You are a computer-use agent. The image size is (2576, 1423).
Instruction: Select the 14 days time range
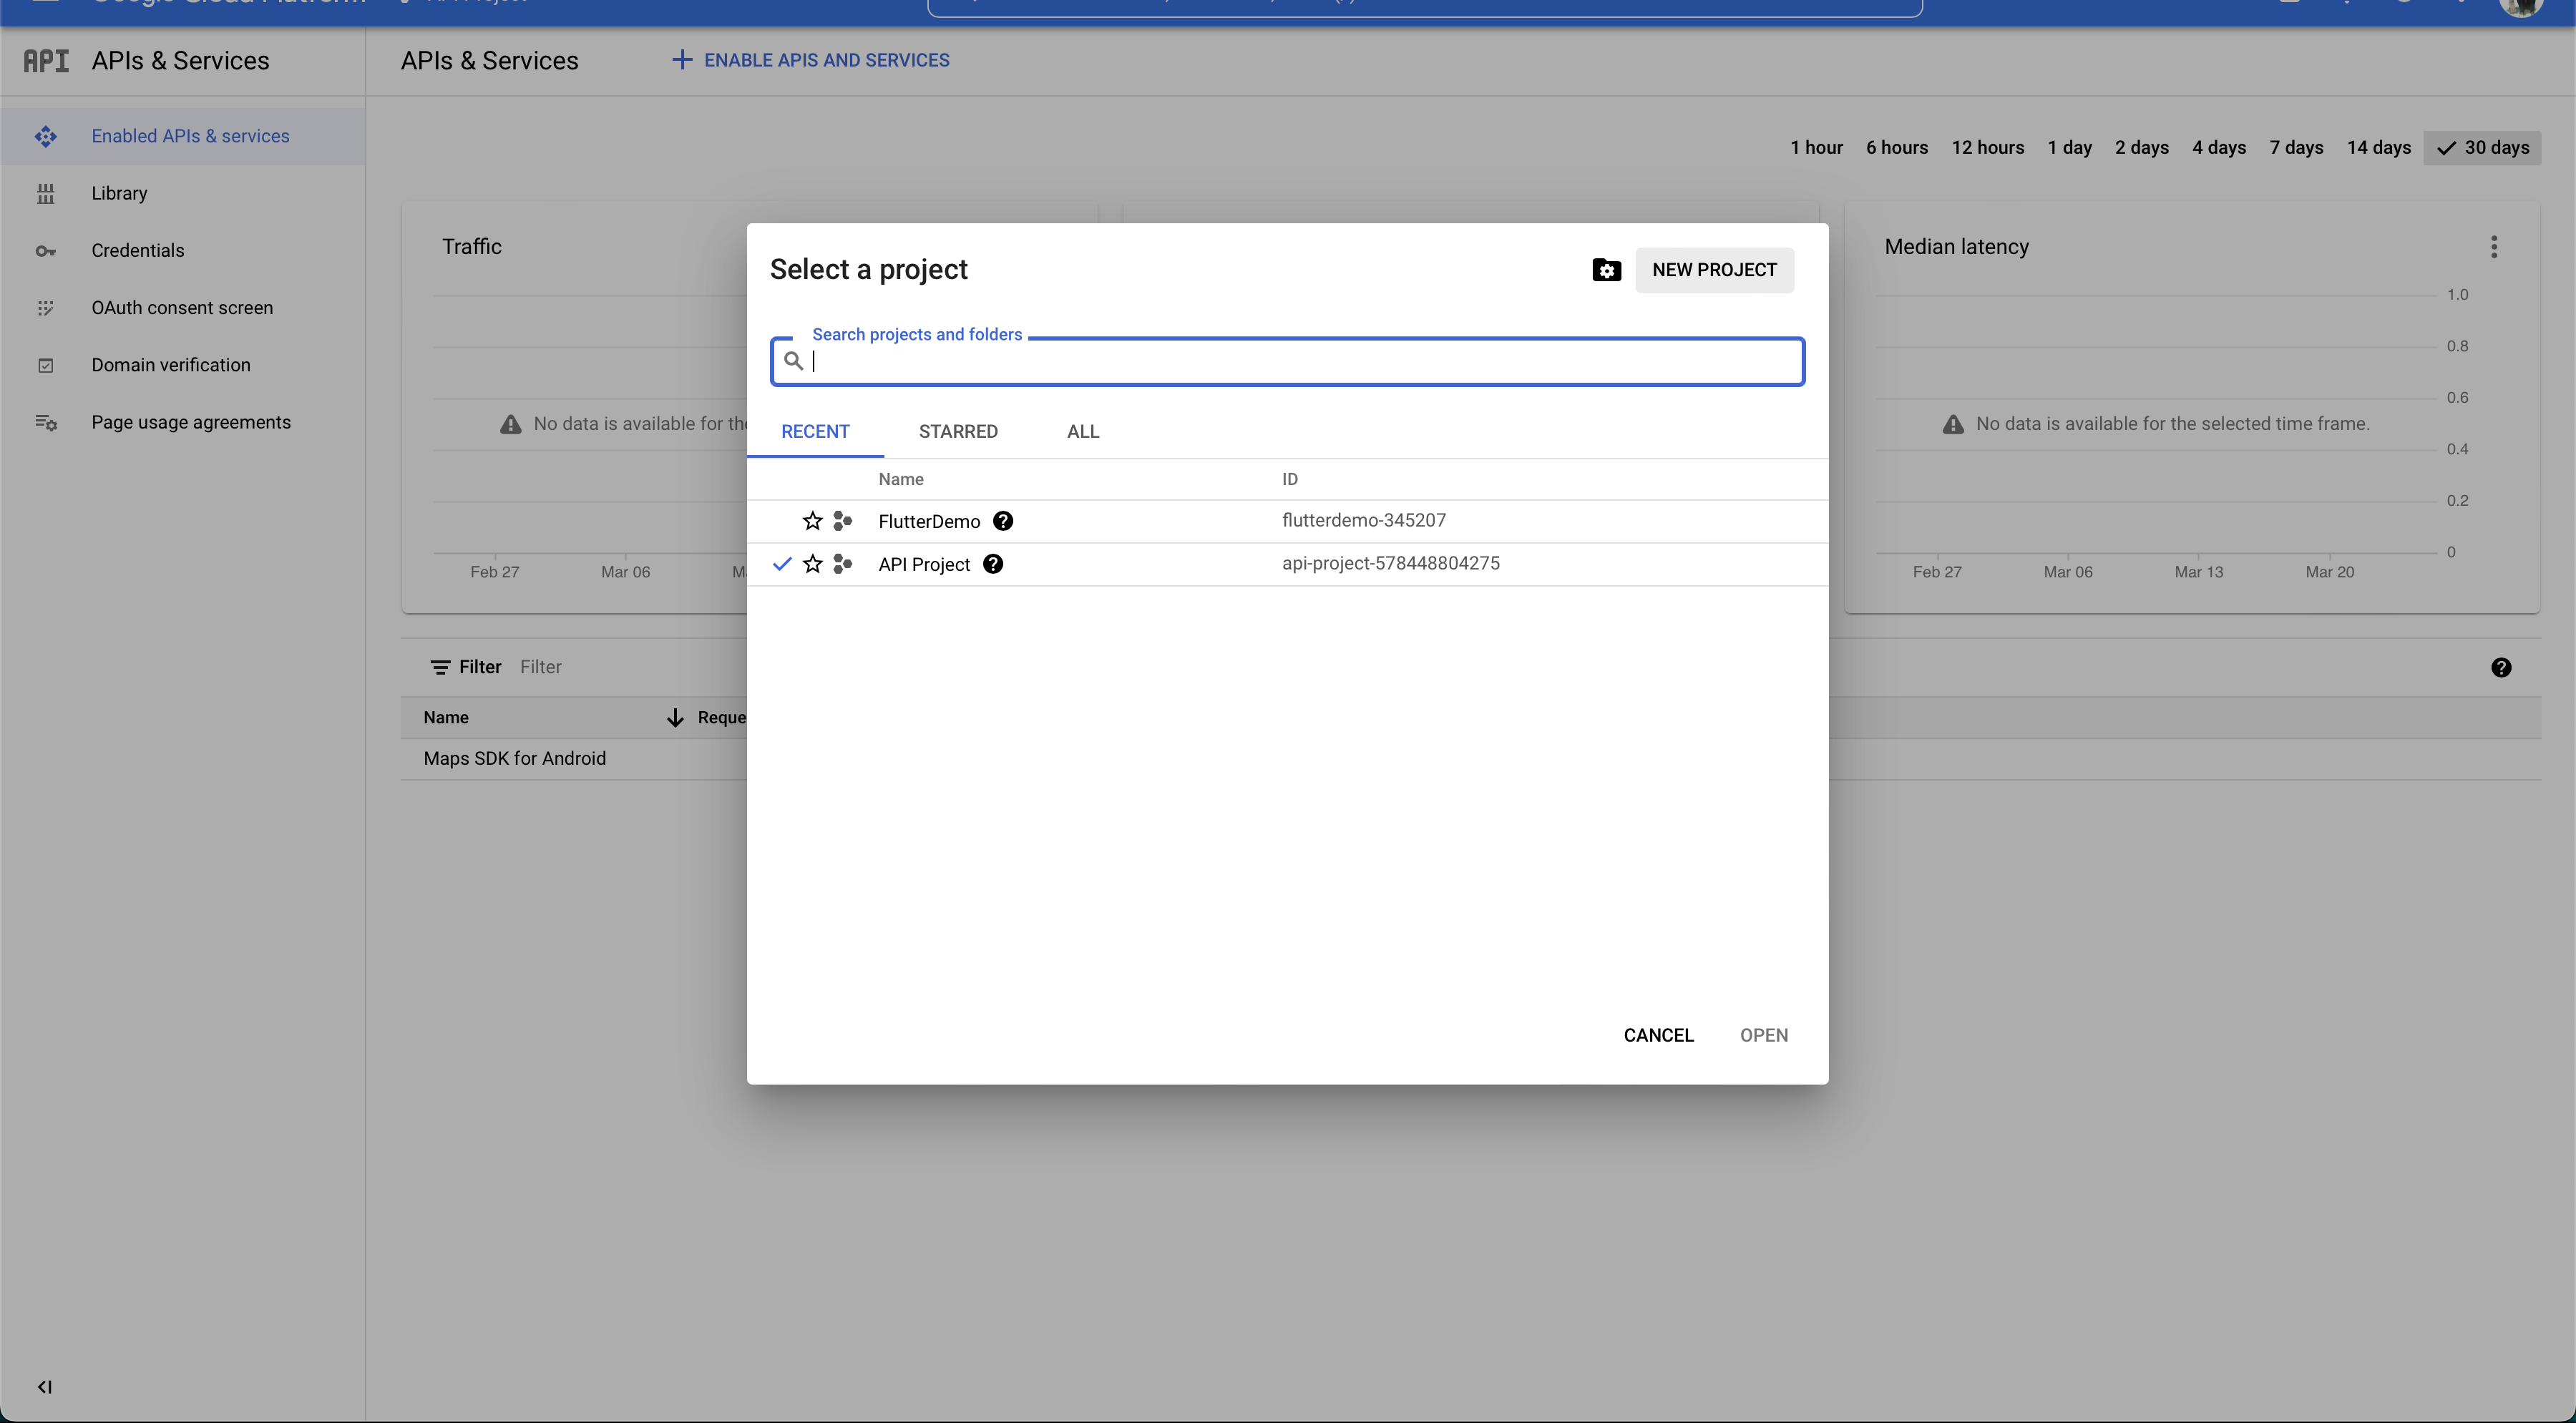click(2379, 148)
